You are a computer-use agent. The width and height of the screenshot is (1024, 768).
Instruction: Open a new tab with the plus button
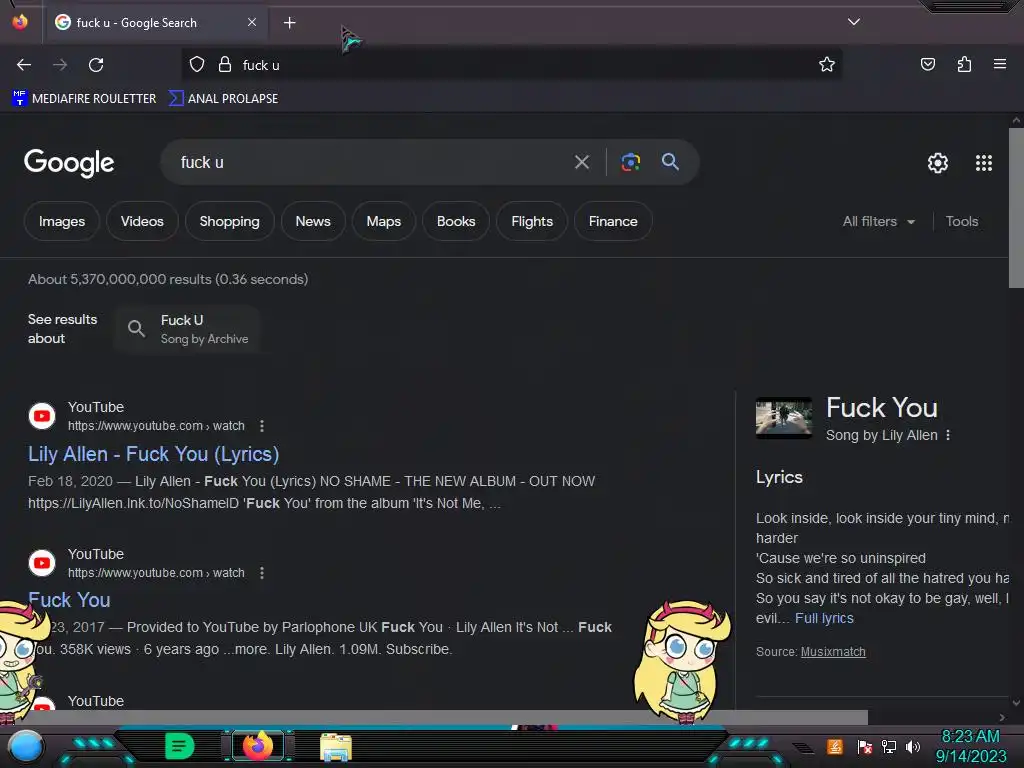289,23
